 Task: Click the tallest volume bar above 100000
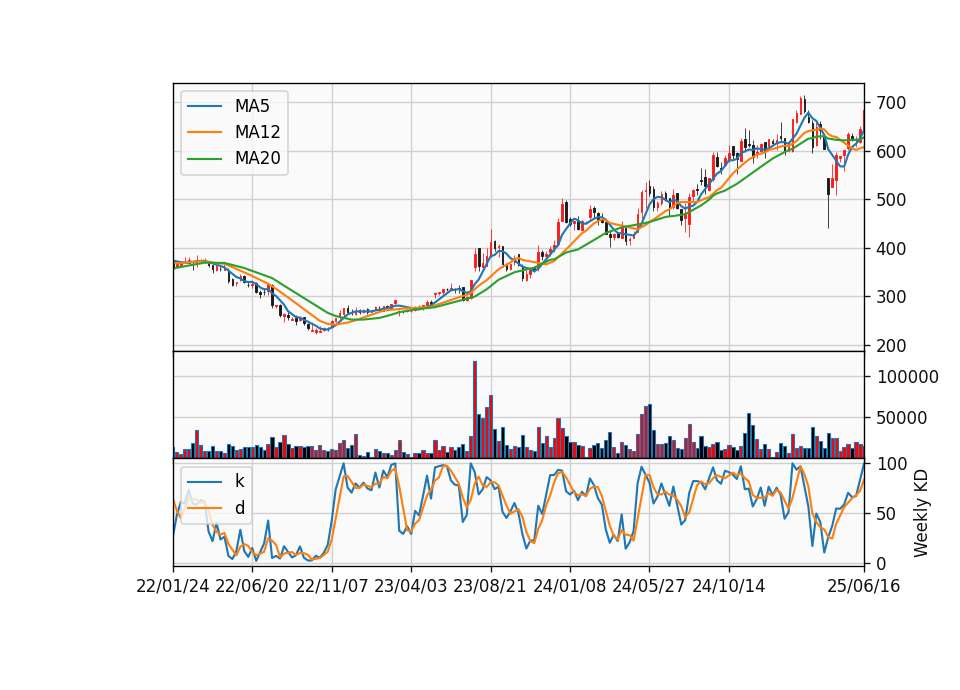[x=475, y=410]
